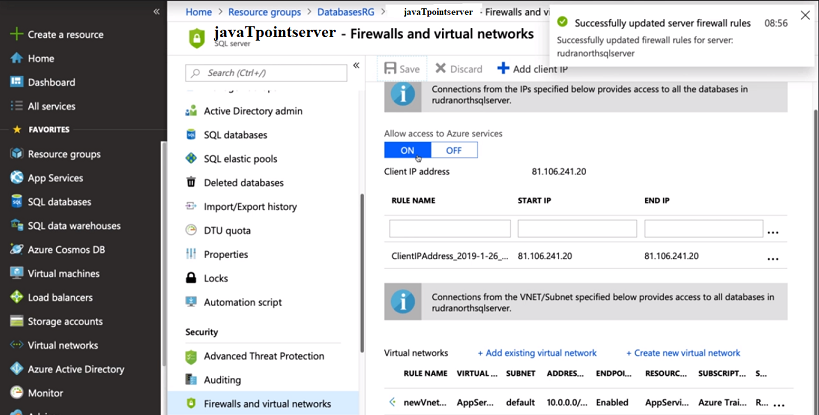Open Resource groups favorite icon
The width and height of the screenshot is (819, 415).
click(17, 154)
